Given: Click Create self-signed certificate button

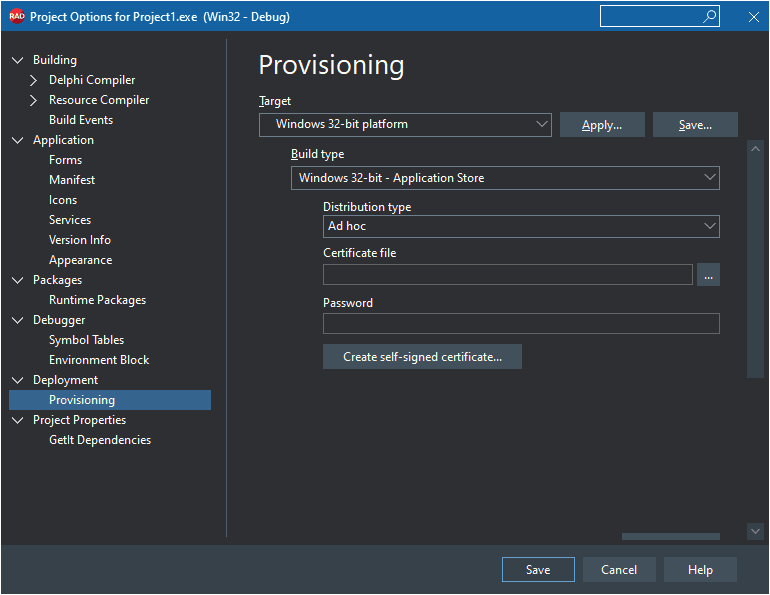Looking at the screenshot, I should pyautogui.click(x=422, y=357).
